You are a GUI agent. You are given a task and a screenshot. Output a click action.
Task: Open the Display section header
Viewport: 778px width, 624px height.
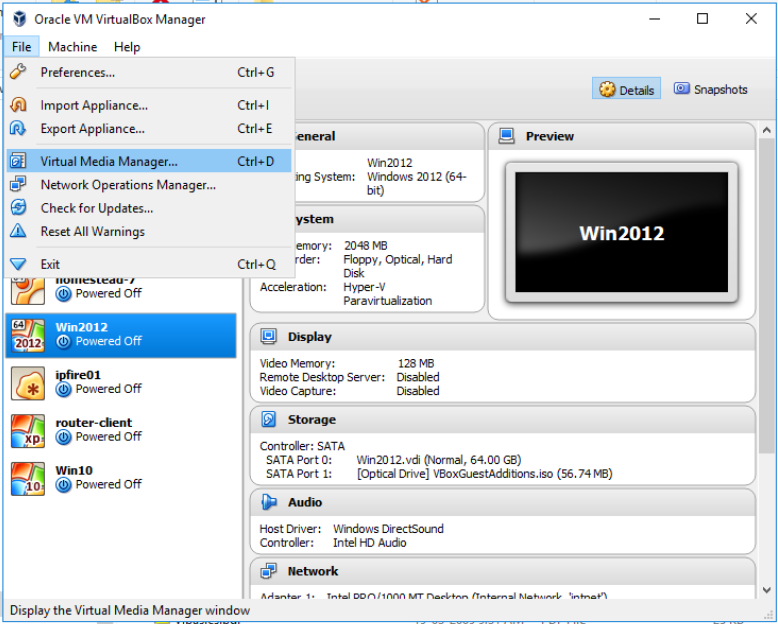click(x=503, y=337)
